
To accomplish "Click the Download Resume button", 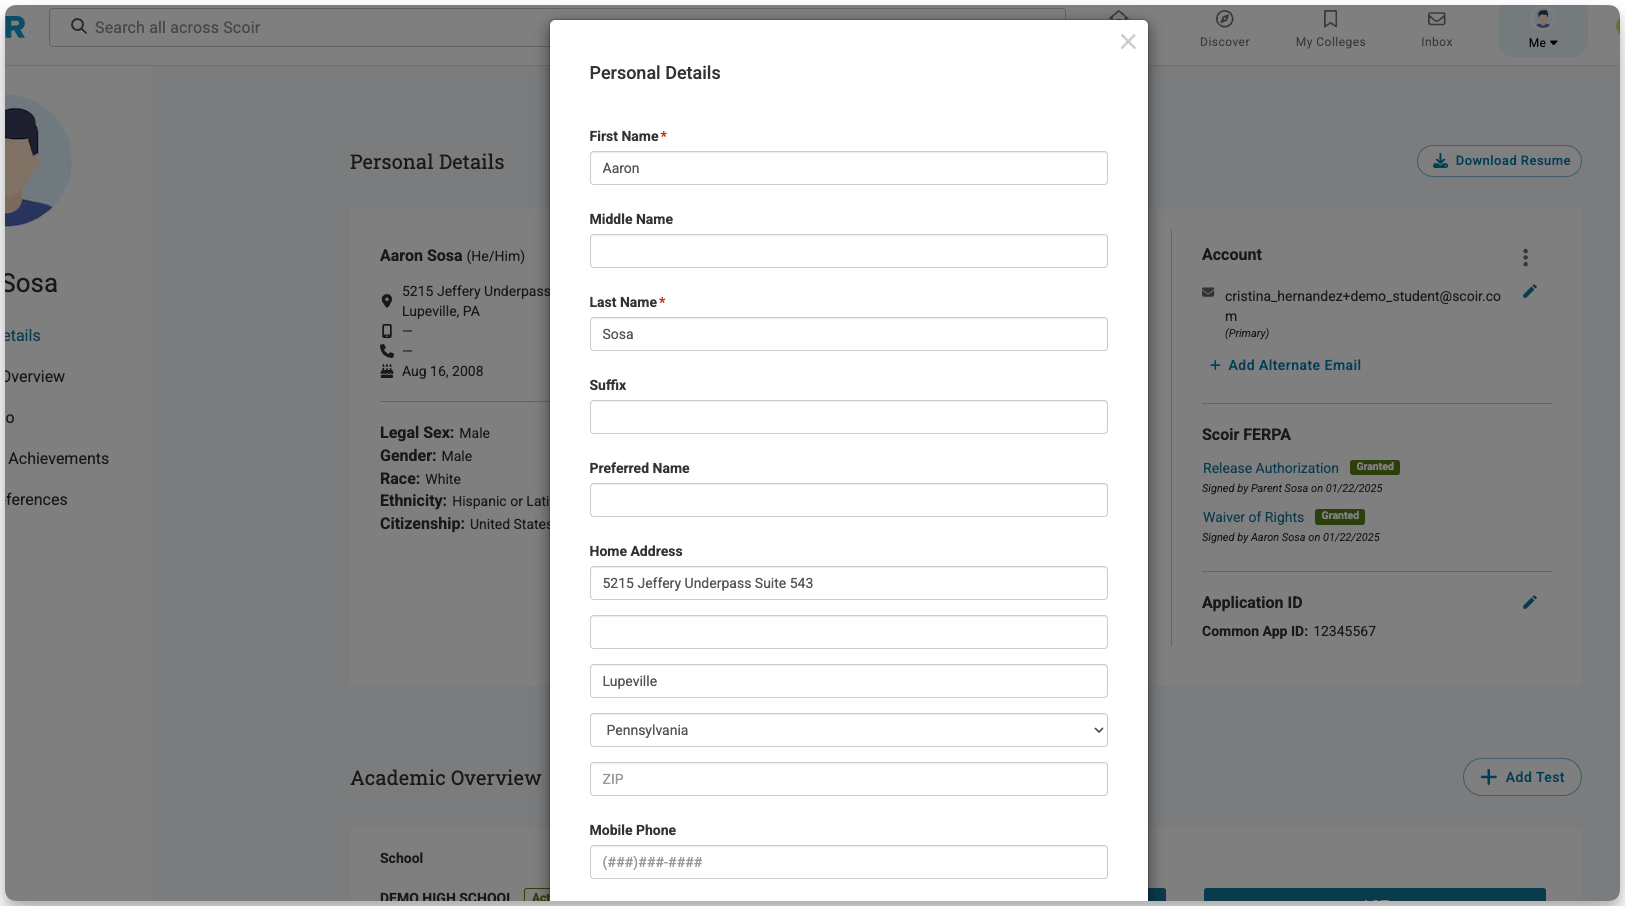I will point(1498,161).
